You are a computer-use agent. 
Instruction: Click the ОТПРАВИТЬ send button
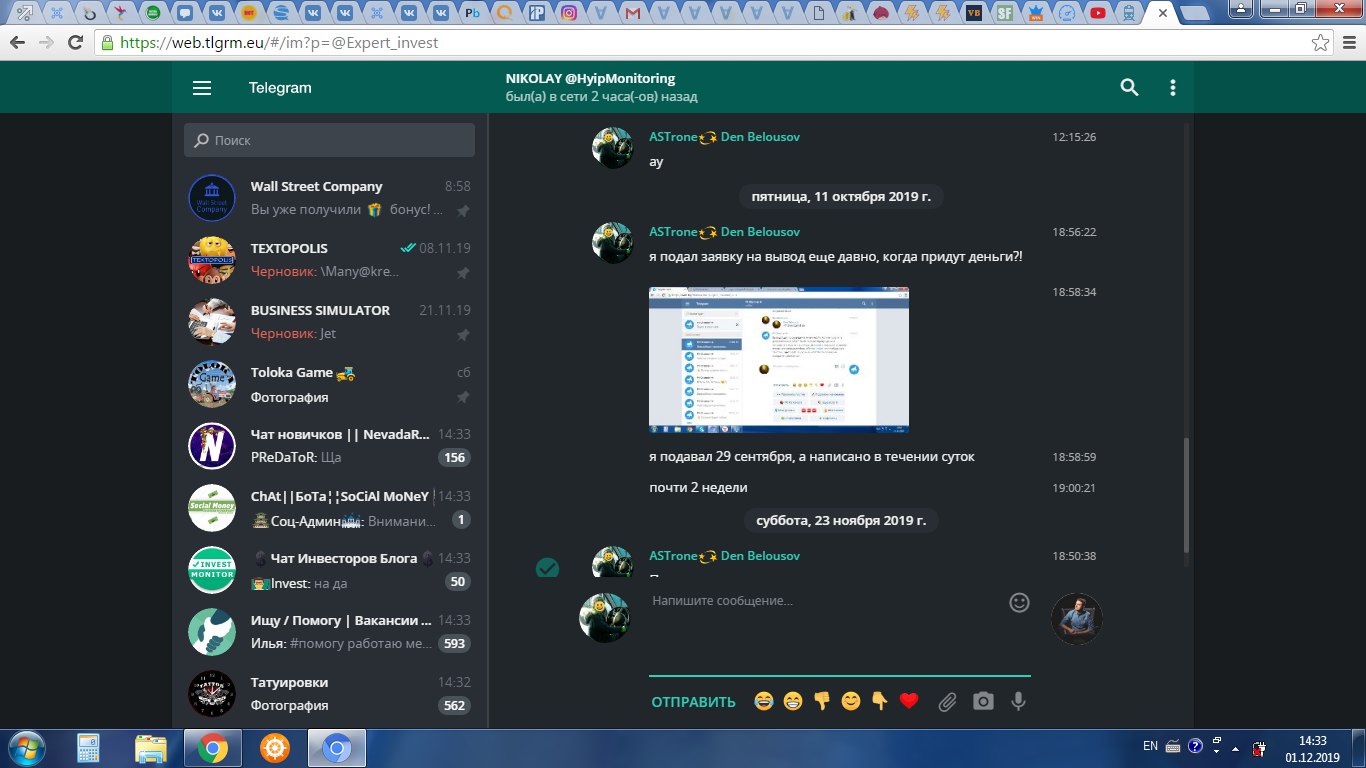point(693,702)
